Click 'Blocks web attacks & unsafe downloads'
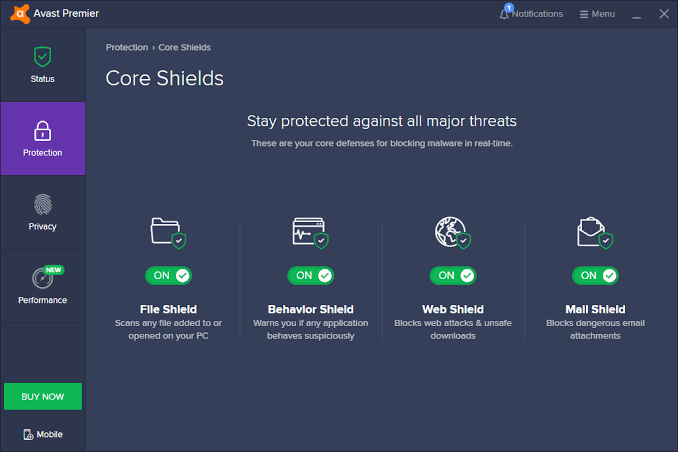 point(453,330)
